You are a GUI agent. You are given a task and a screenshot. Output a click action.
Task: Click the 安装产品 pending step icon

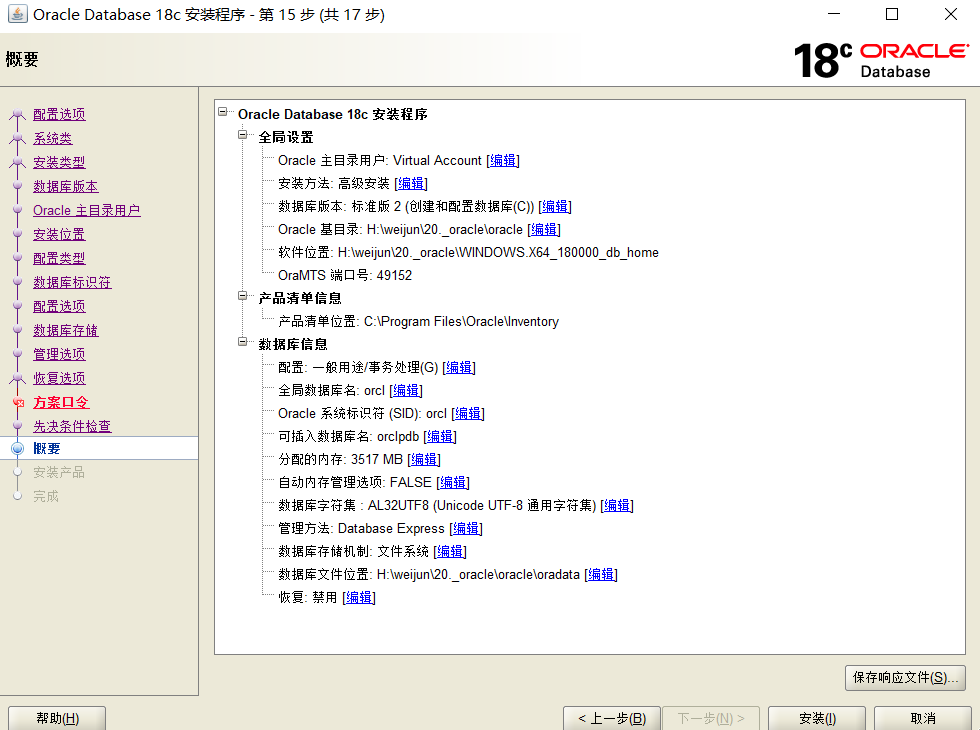(18, 472)
